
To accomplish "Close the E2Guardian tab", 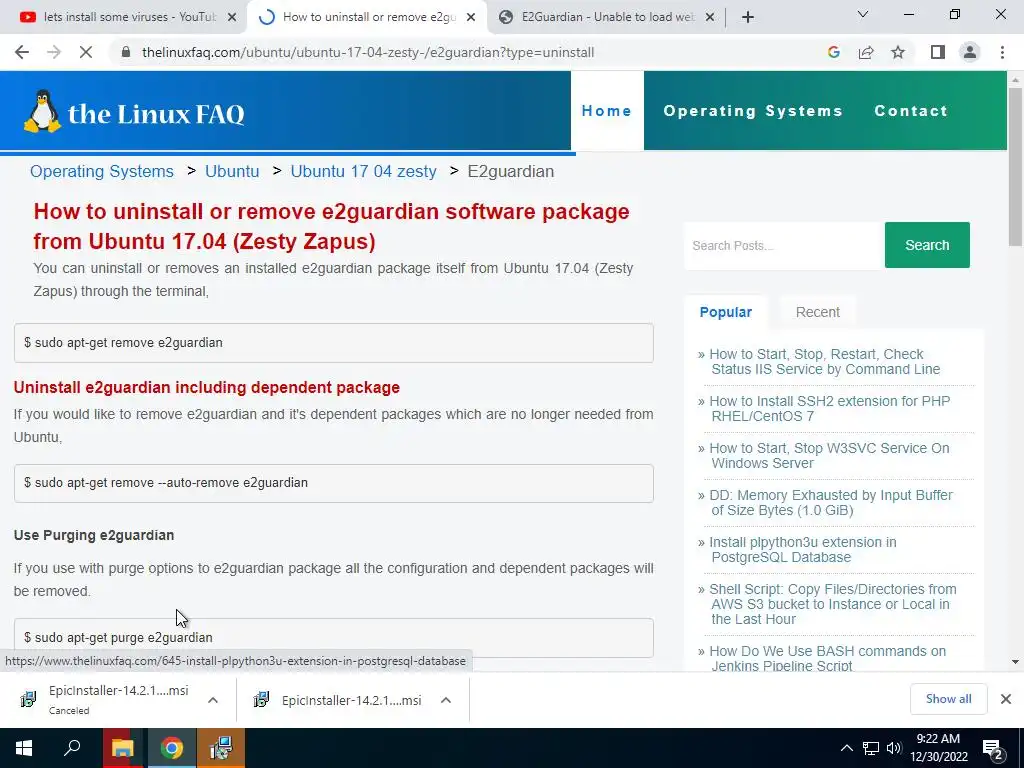I will pos(710,18).
